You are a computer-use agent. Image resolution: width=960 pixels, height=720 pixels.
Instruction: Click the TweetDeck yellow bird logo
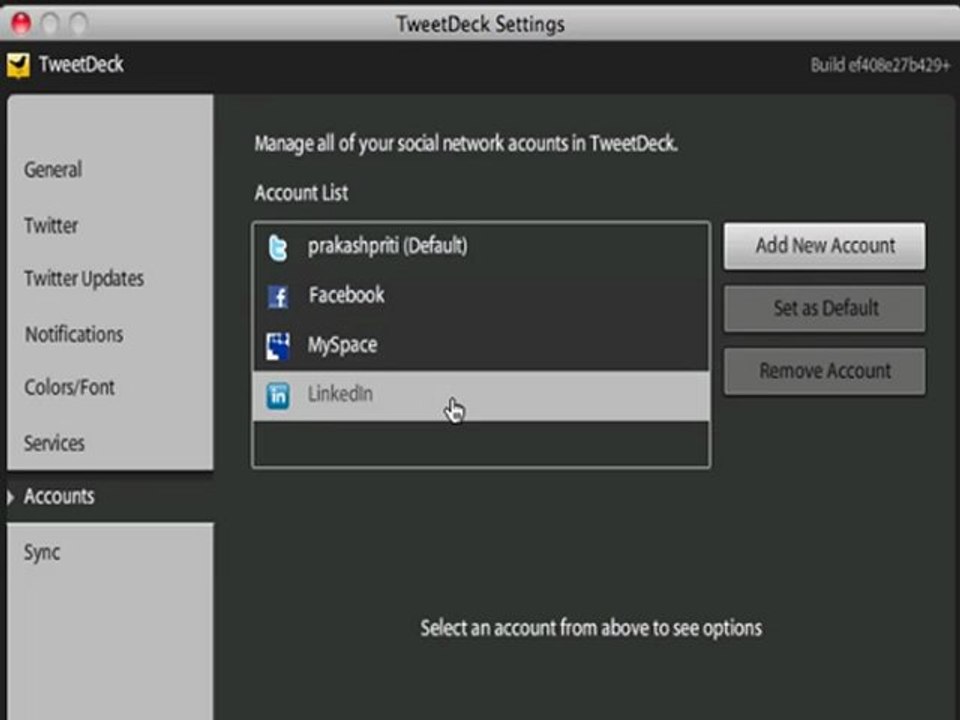[18, 66]
